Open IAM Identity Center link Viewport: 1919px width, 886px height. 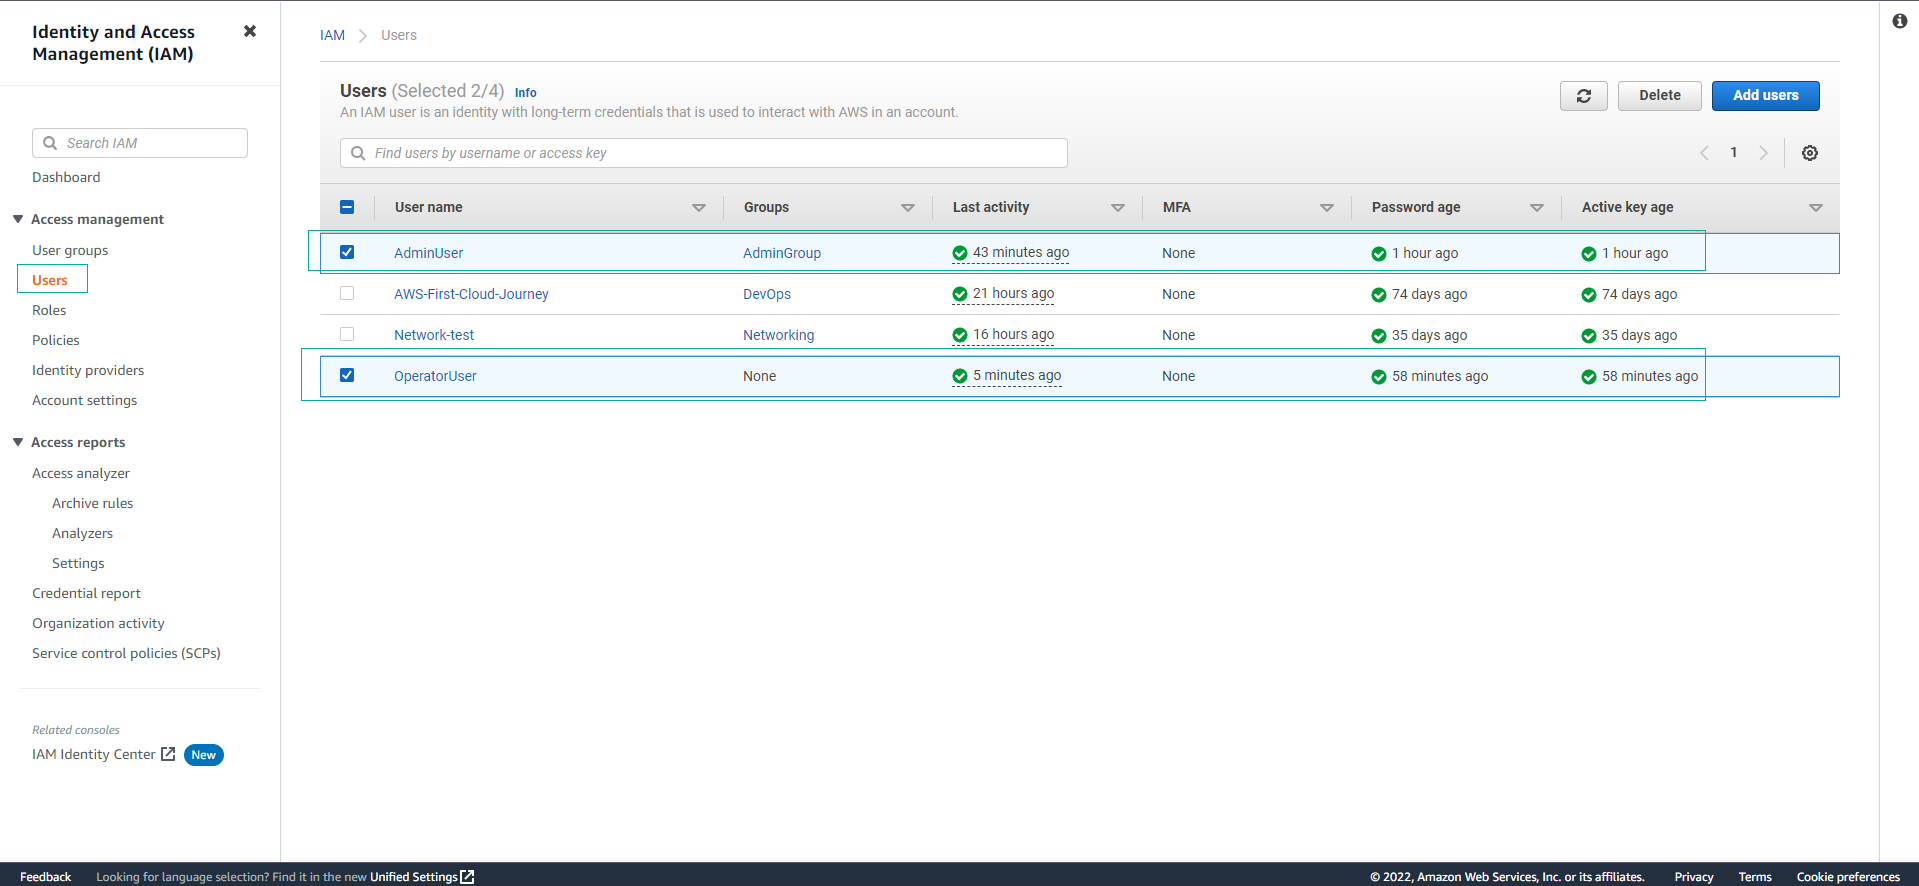point(94,754)
